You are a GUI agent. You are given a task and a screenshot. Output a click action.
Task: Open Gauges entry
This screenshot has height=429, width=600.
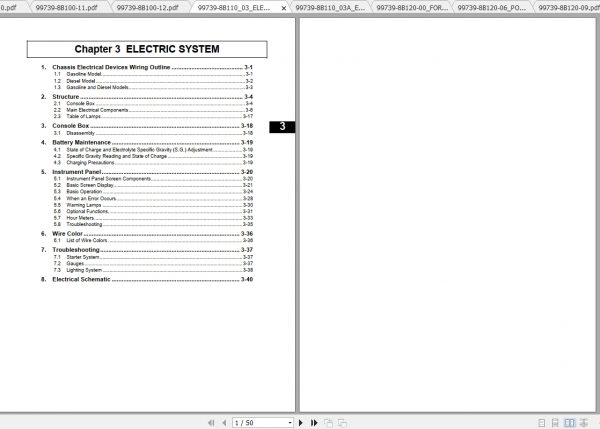point(153,264)
